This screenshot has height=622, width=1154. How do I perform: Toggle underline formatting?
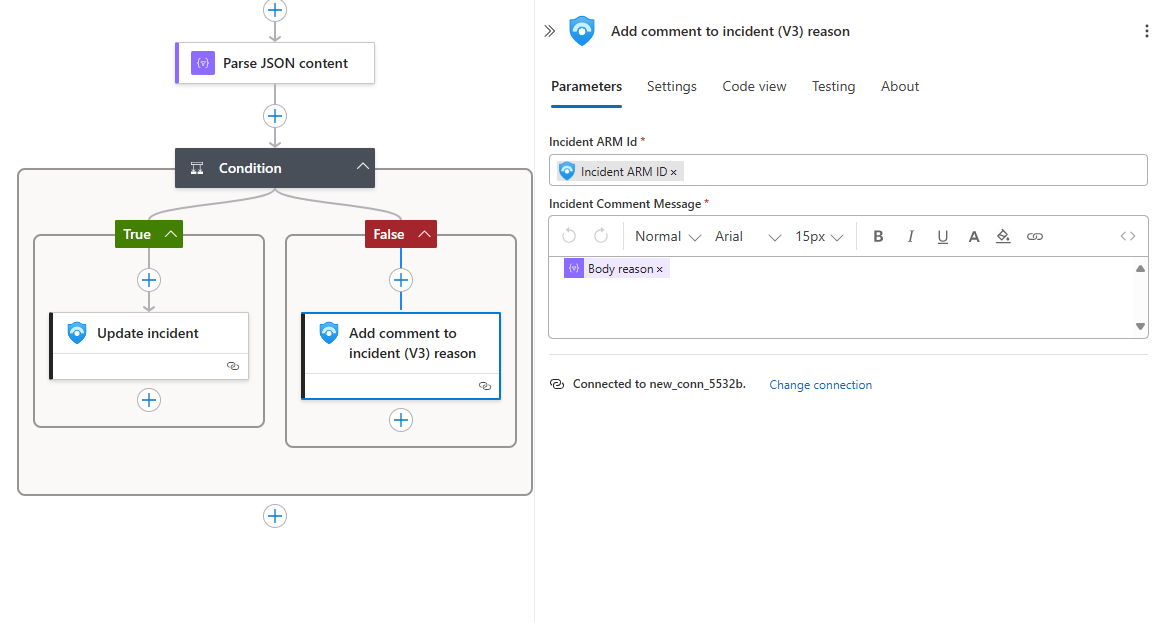coord(942,236)
